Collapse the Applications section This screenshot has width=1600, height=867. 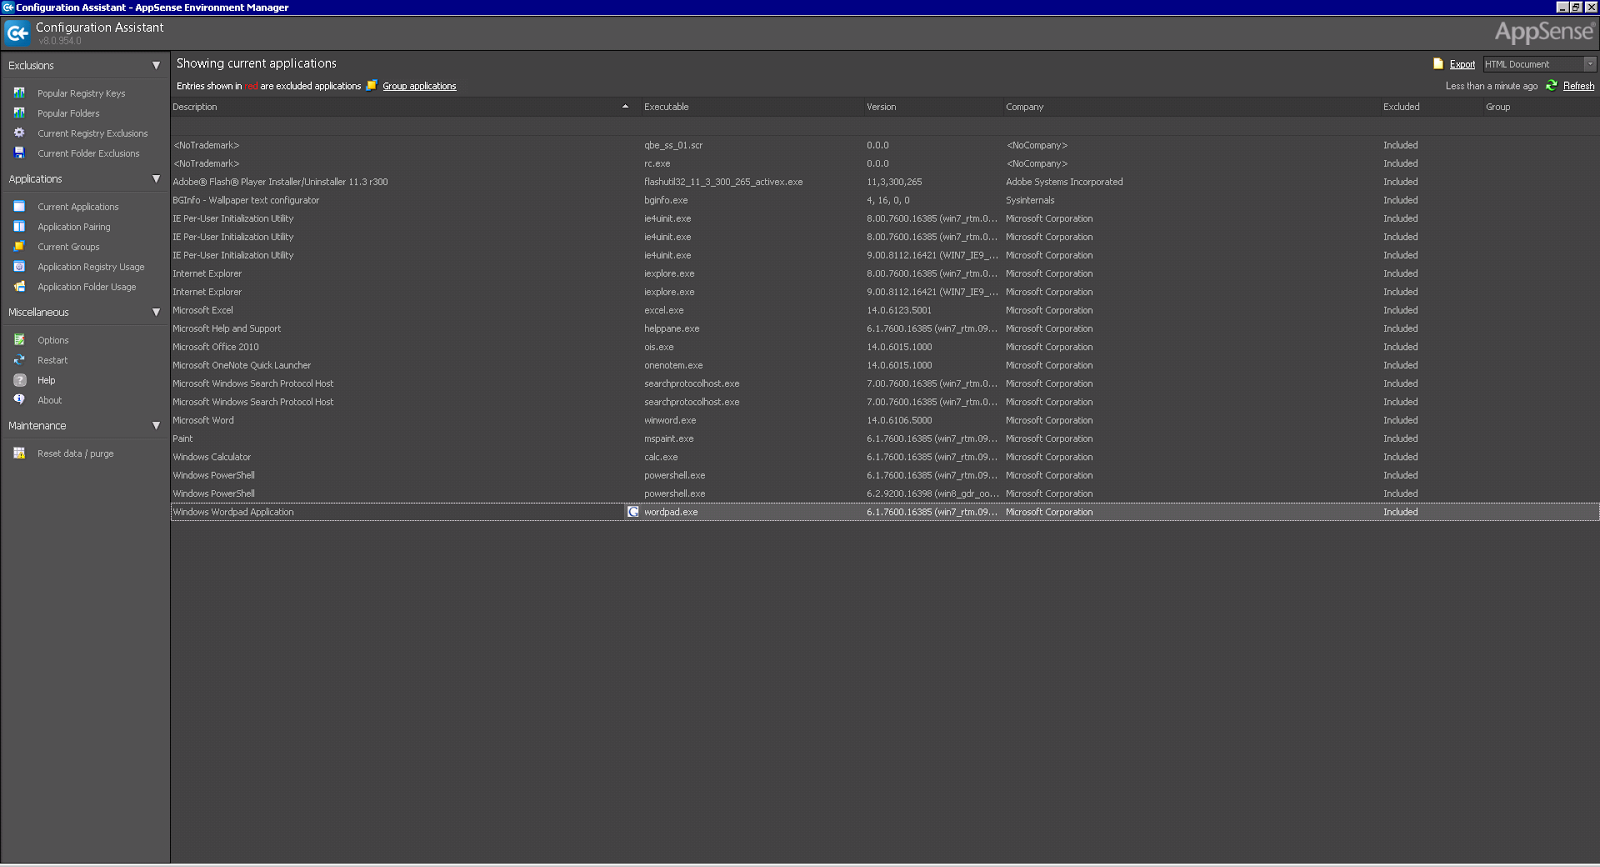click(x=156, y=179)
